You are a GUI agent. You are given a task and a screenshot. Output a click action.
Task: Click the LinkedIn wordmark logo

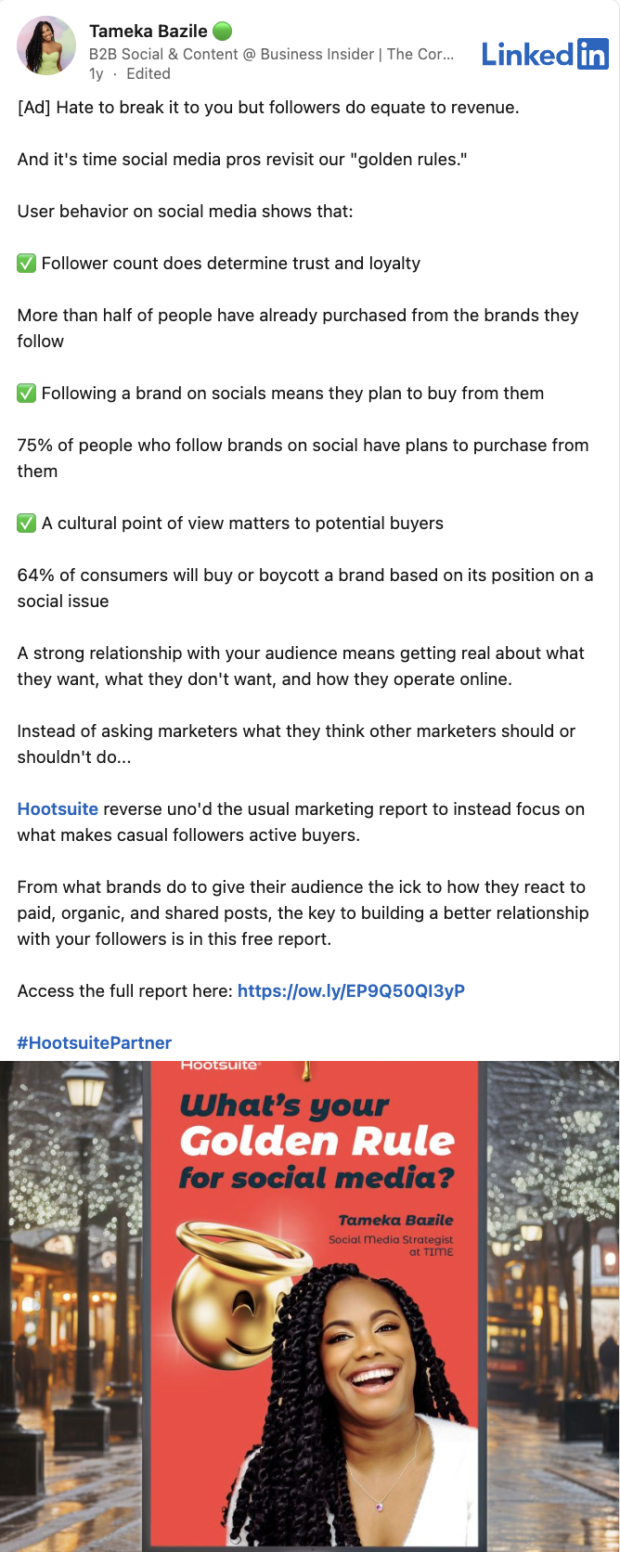pyautogui.click(x=528, y=55)
